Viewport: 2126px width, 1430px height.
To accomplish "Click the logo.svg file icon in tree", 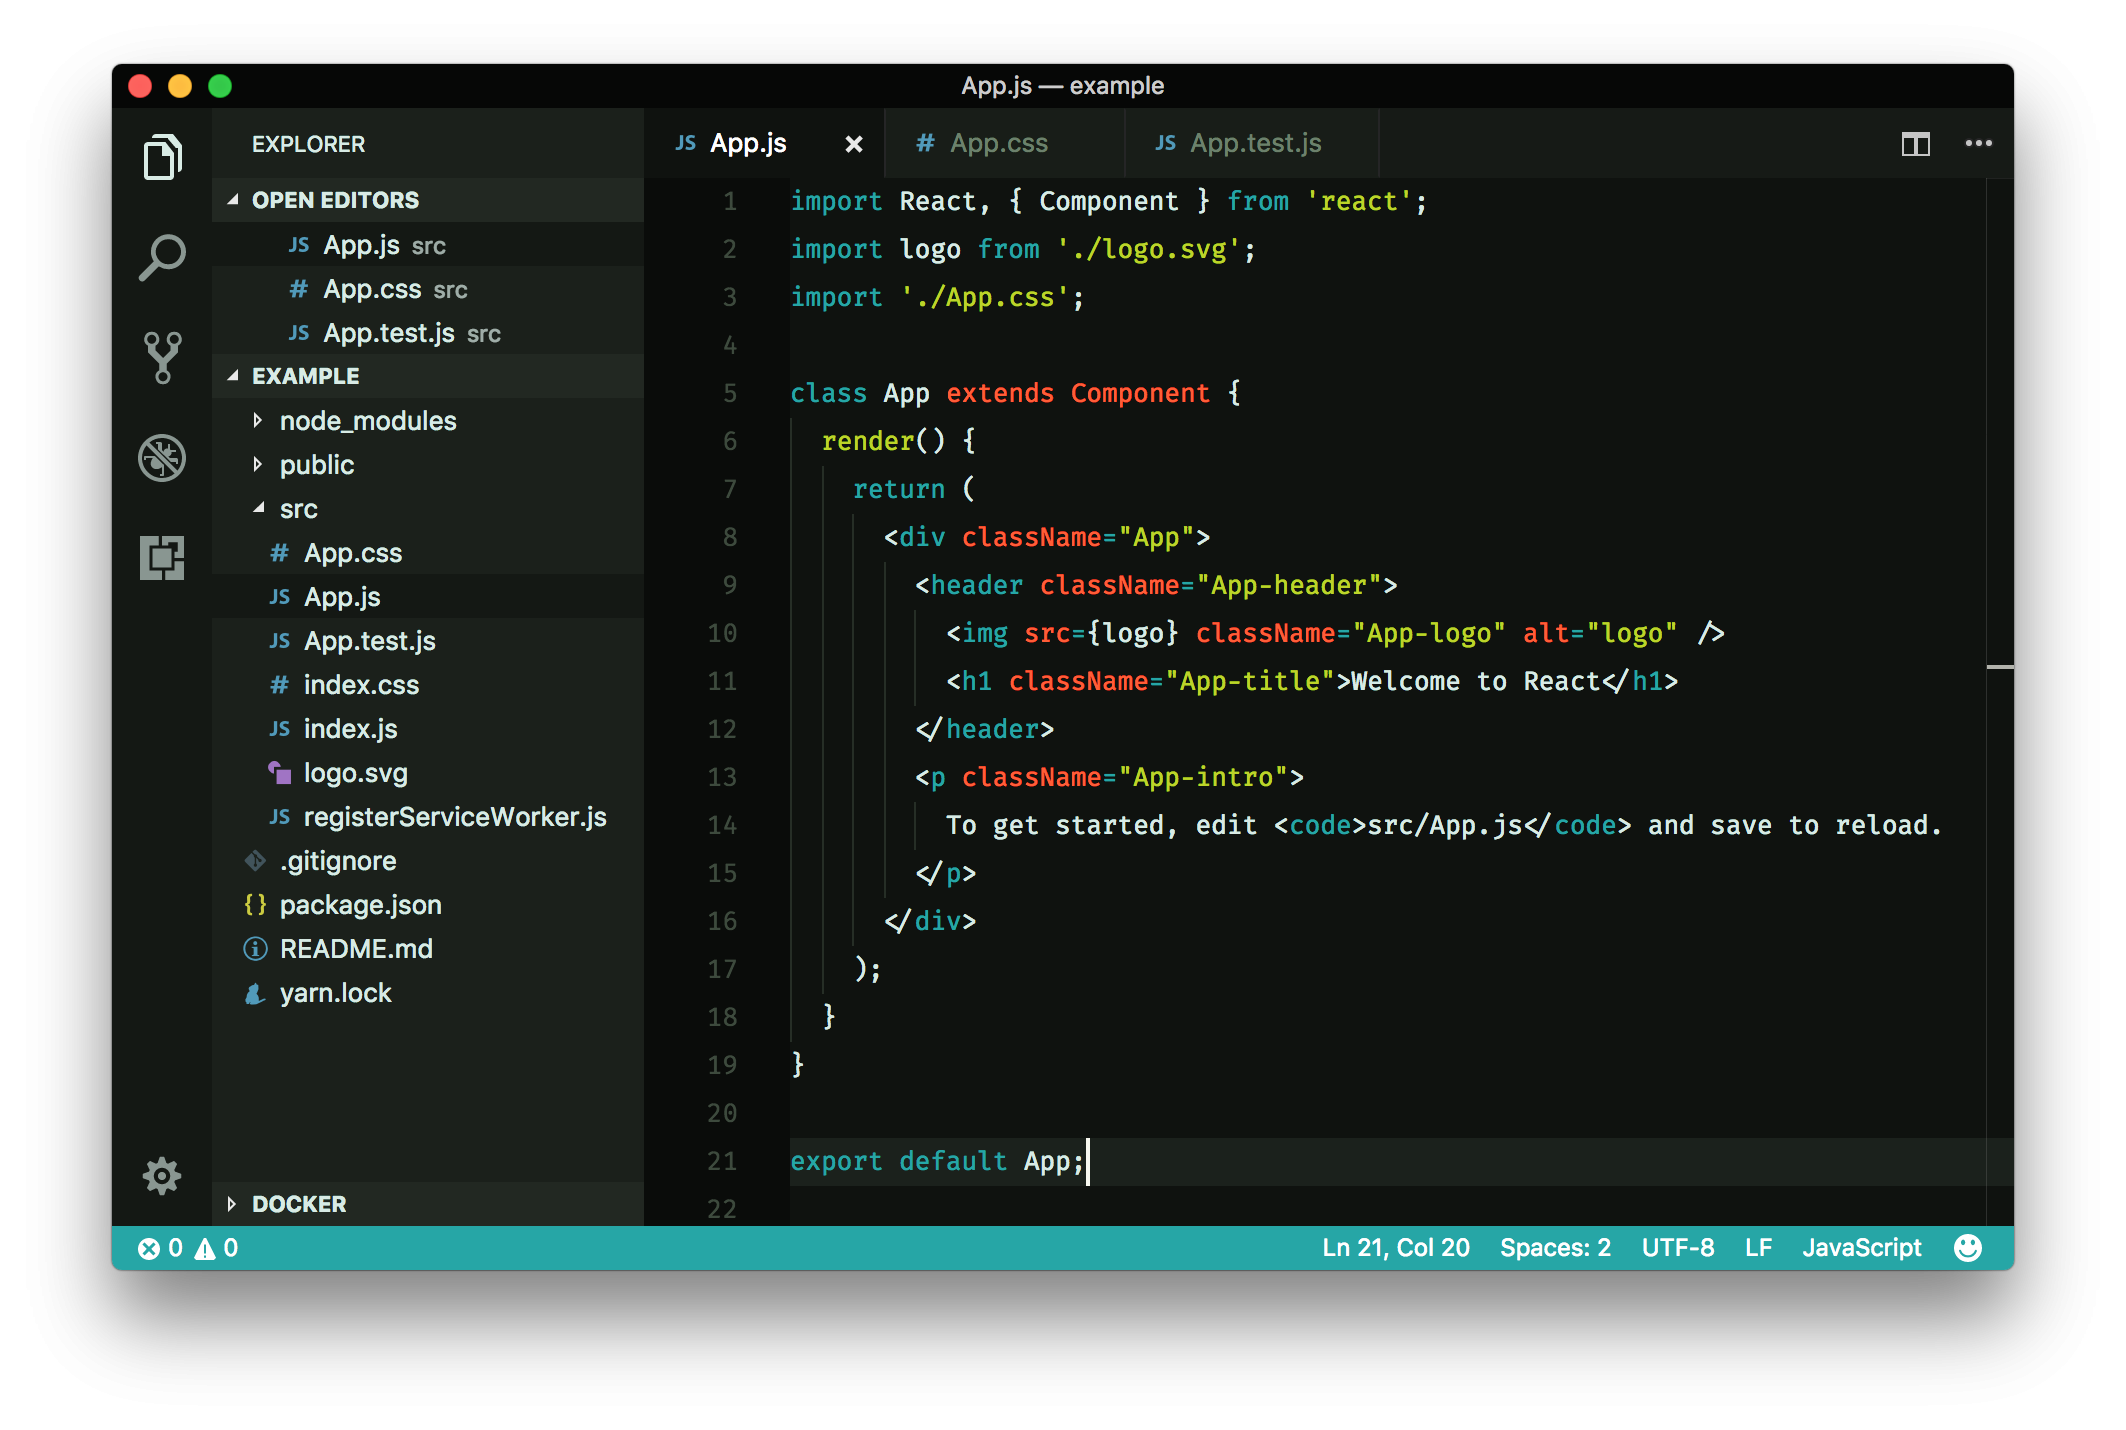I will click(280, 772).
